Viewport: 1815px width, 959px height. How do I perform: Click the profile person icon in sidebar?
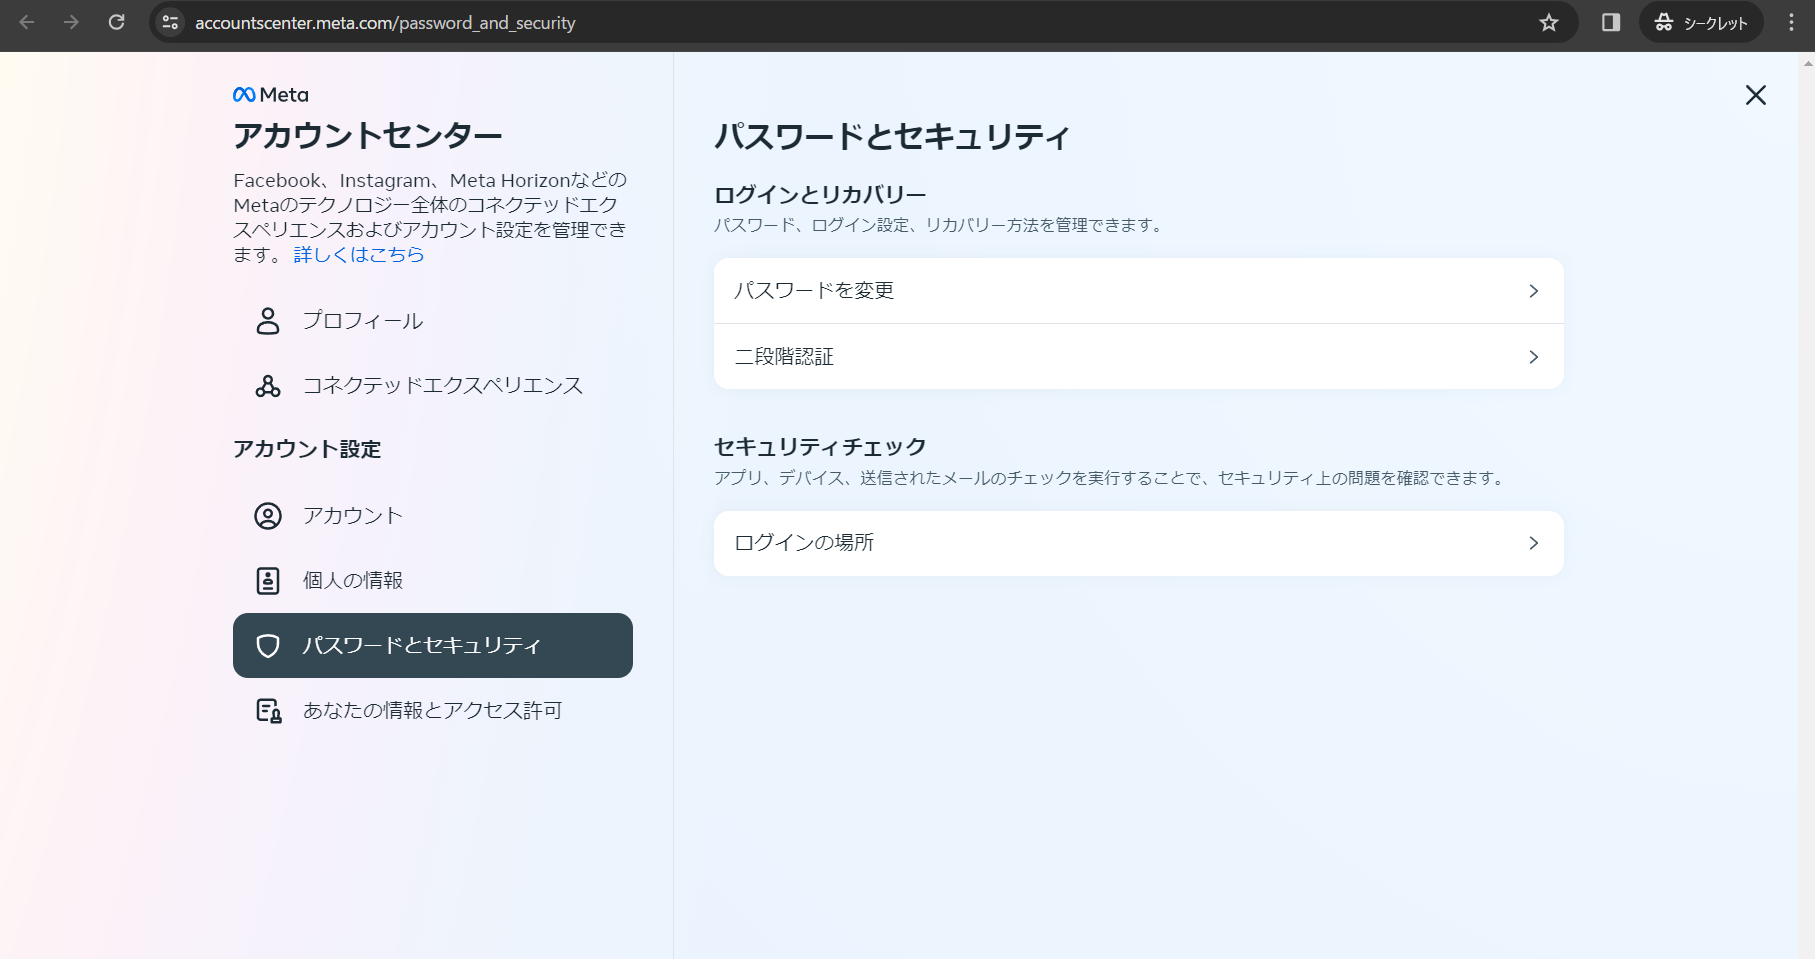tap(268, 321)
